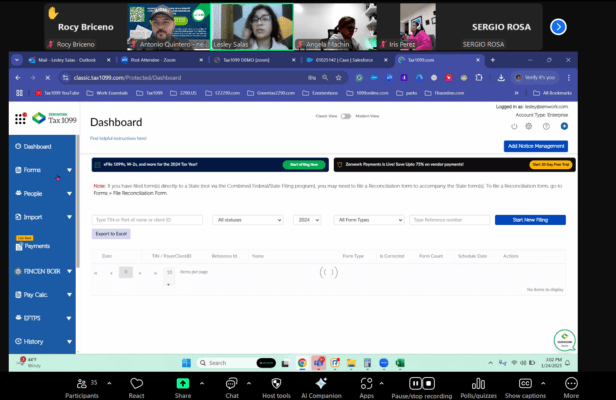The image size is (616, 400).
Task: Click the green Share screen icon
Action: point(183,383)
